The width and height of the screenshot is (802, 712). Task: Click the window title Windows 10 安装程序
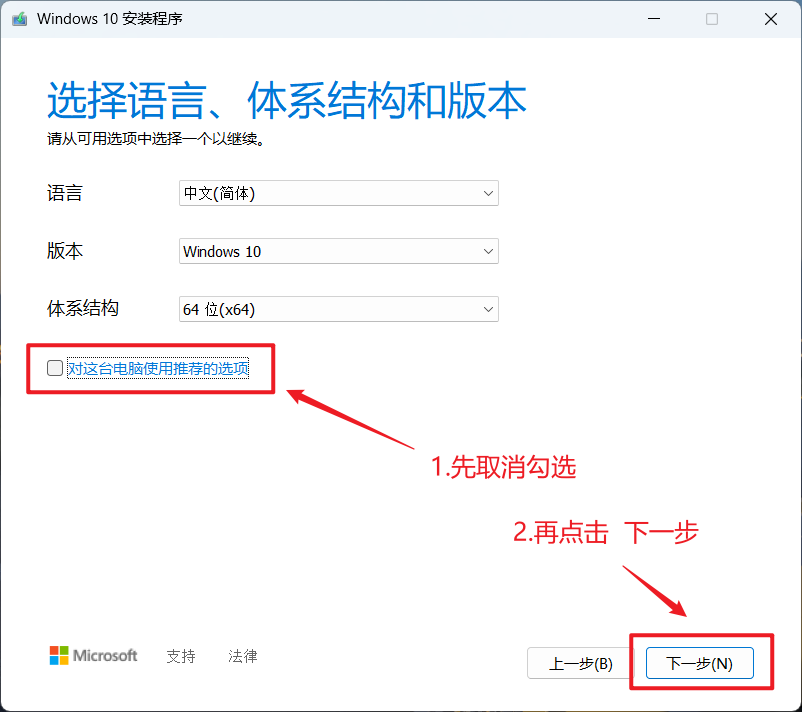109,19
